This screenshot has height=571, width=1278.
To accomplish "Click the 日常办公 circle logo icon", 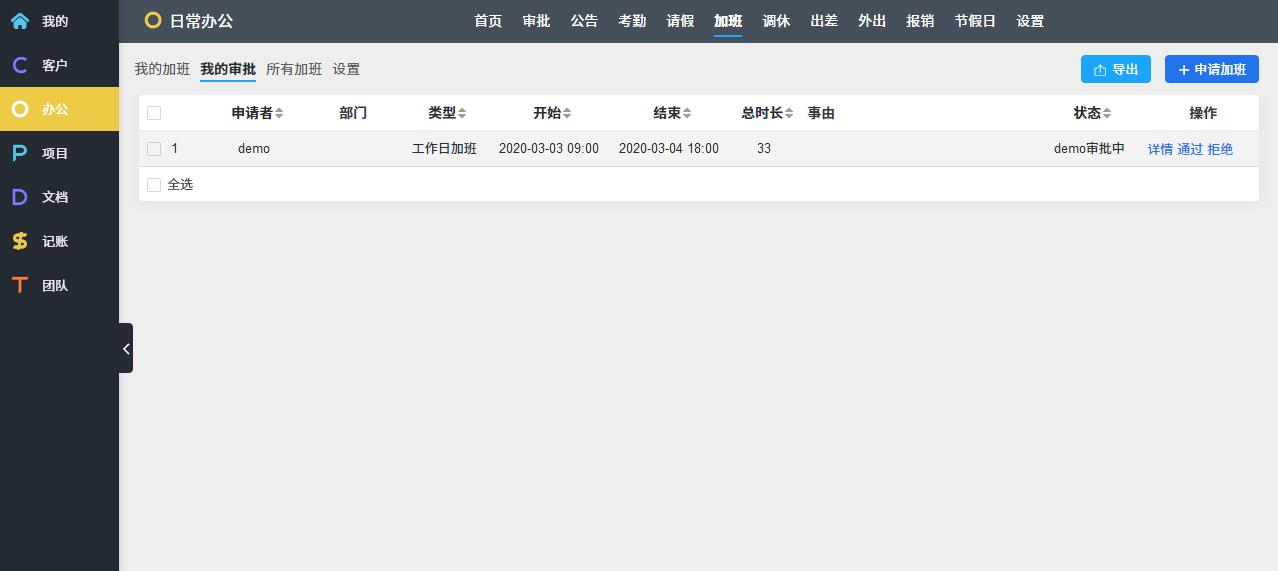I will pyautogui.click(x=153, y=20).
